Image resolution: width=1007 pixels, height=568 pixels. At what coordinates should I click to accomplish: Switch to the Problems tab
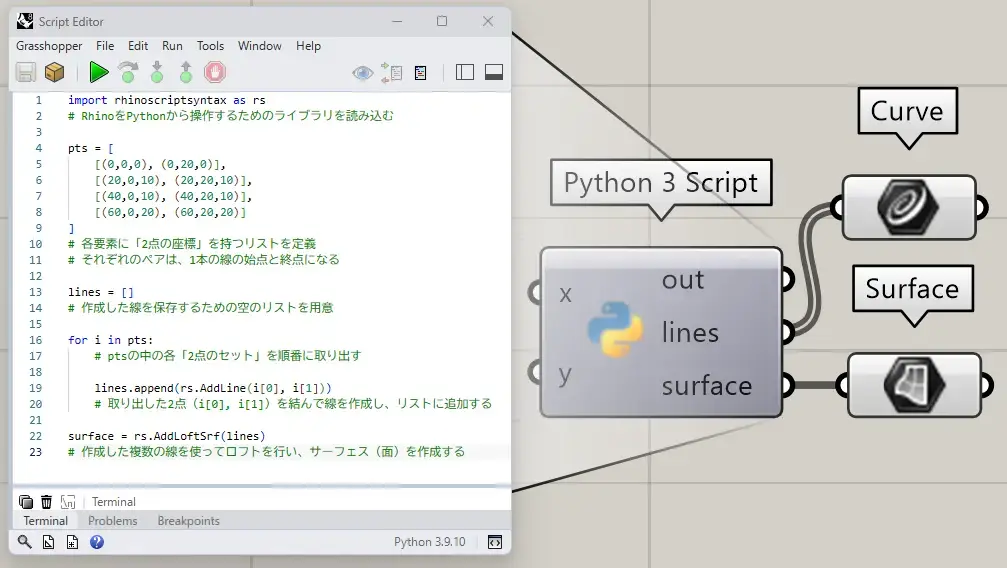[112, 521]
